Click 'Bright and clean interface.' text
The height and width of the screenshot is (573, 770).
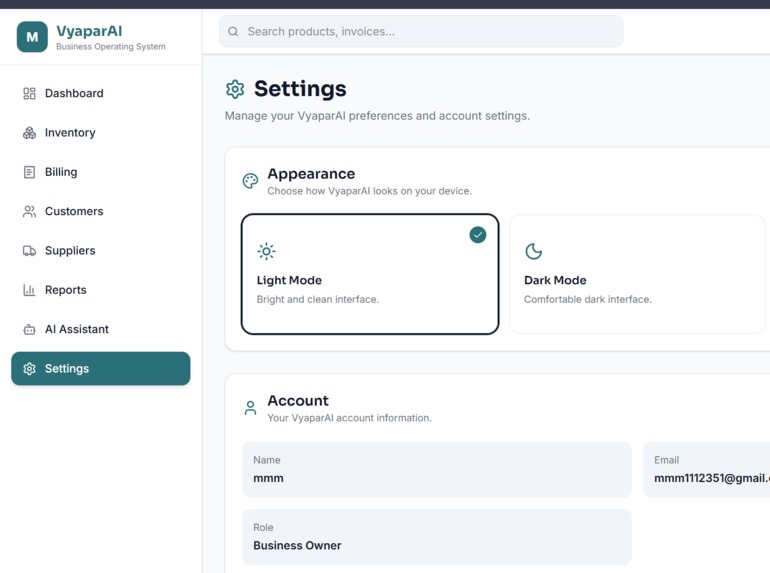(x=318, y=300)
